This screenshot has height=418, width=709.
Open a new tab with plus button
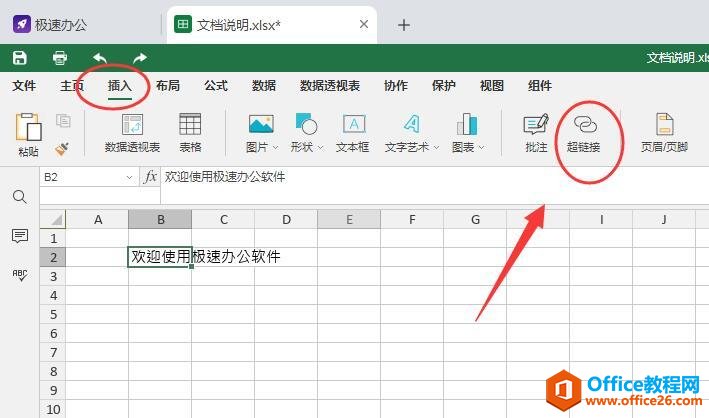[x=404, y=25]
